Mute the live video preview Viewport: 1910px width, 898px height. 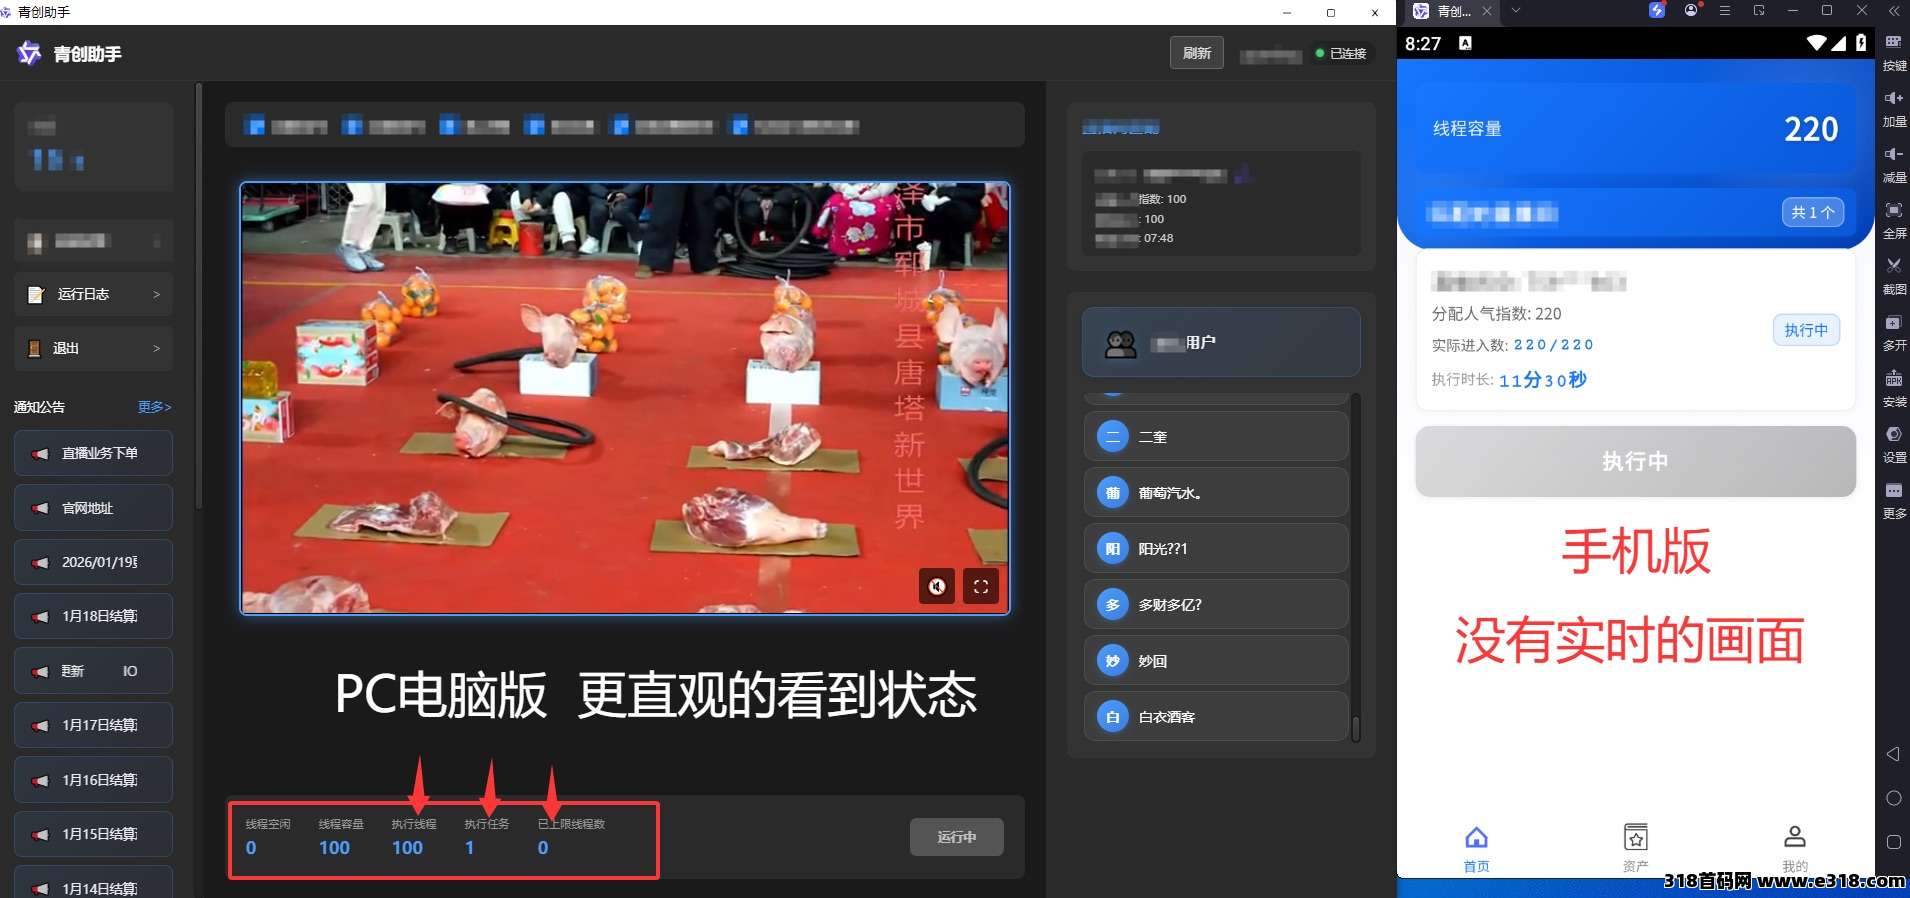(x=937, y=587)
